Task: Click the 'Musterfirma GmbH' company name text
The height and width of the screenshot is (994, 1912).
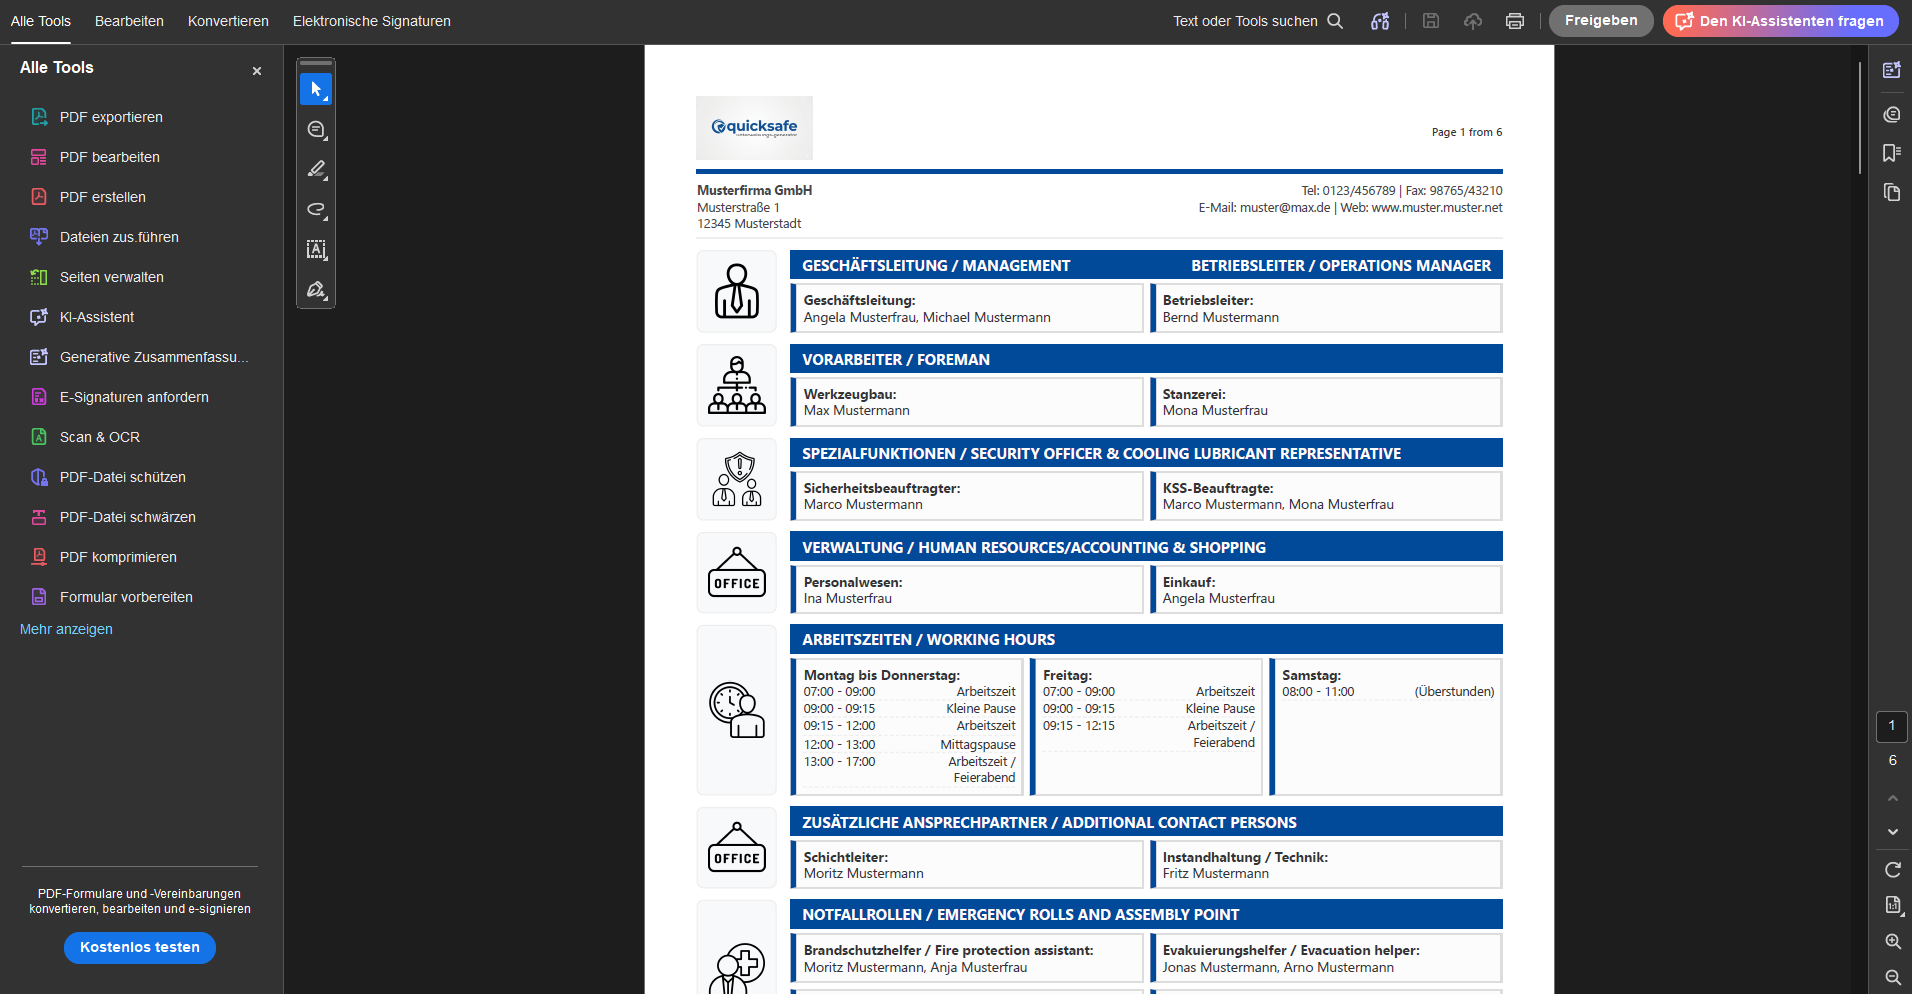Action: click(754, 190)
